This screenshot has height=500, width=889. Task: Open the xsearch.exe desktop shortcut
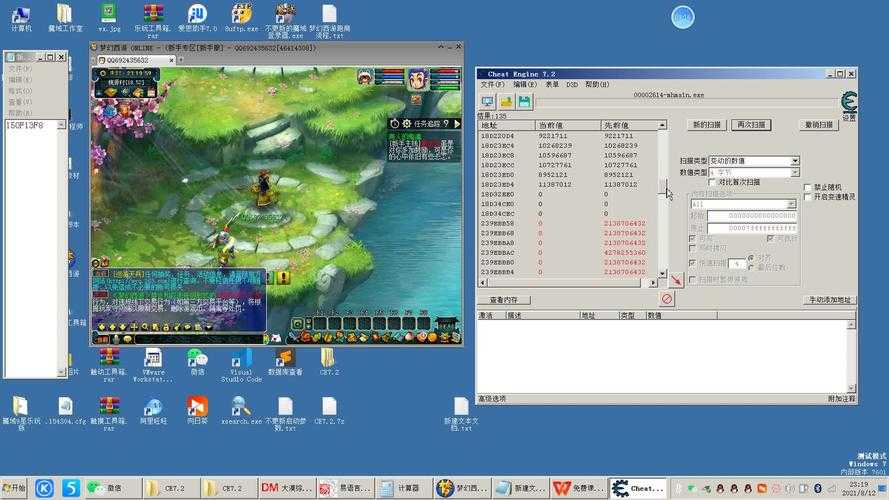[x=242, y=410]
